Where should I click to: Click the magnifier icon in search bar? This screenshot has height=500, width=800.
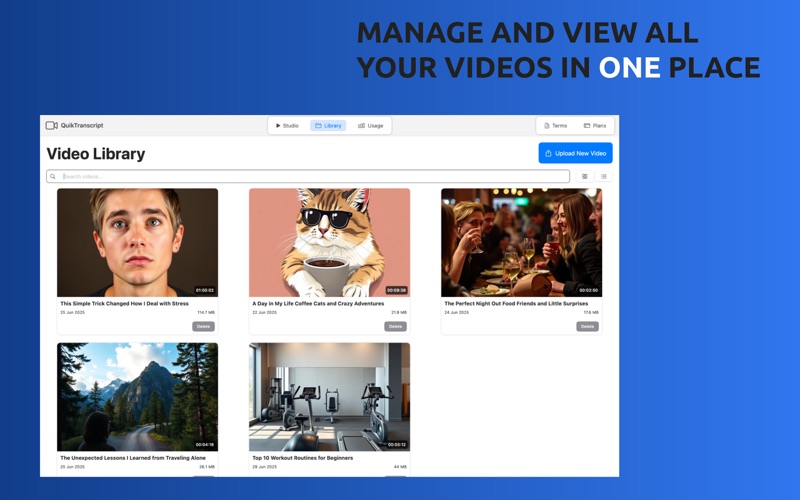point(53,177)
